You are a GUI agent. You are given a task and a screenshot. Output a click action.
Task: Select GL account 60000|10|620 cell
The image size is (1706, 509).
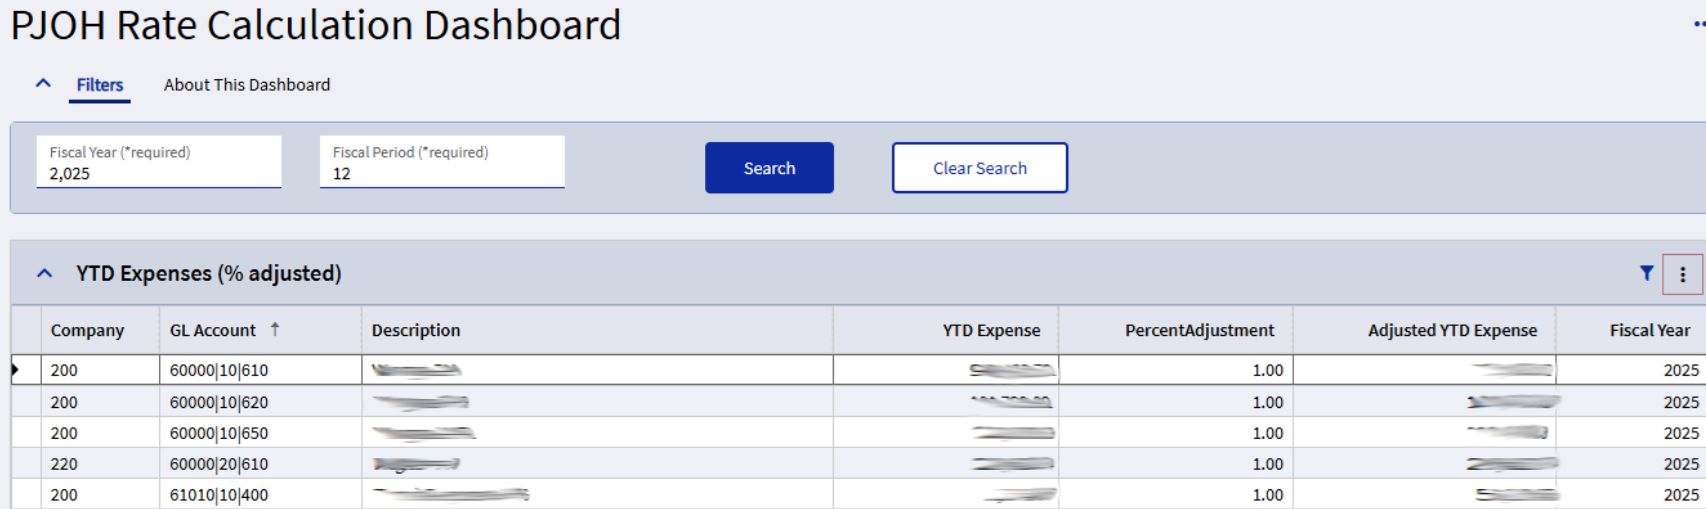[x=219, y=402]
